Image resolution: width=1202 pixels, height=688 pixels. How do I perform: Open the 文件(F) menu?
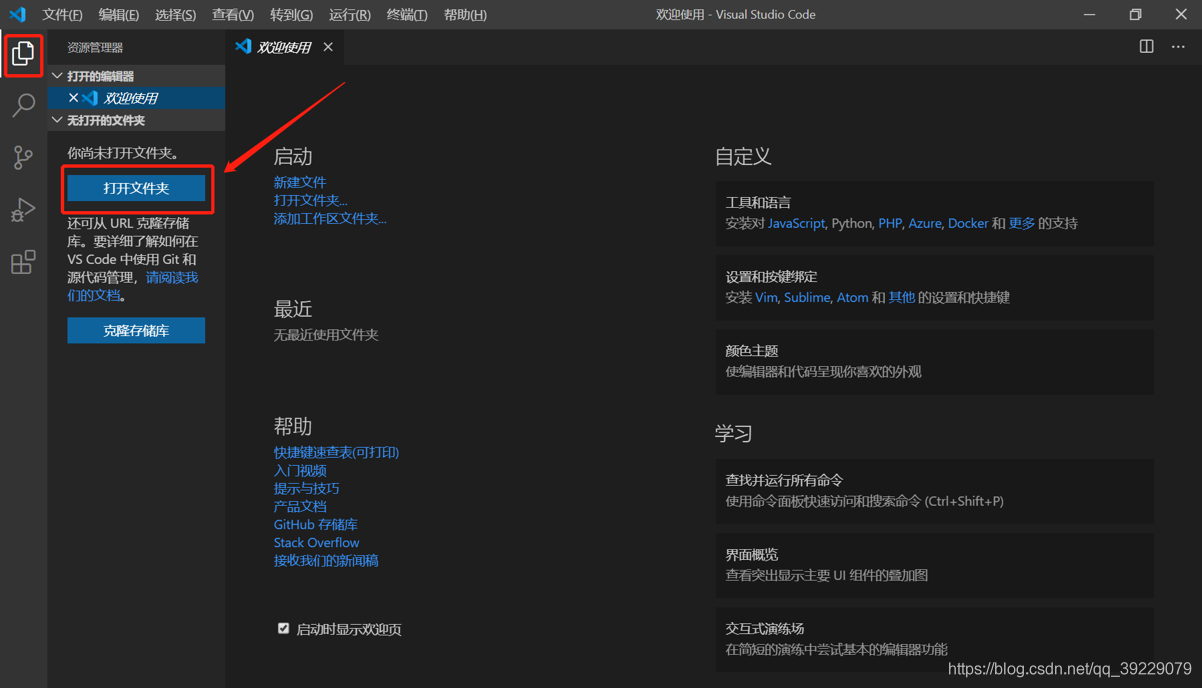62,15
